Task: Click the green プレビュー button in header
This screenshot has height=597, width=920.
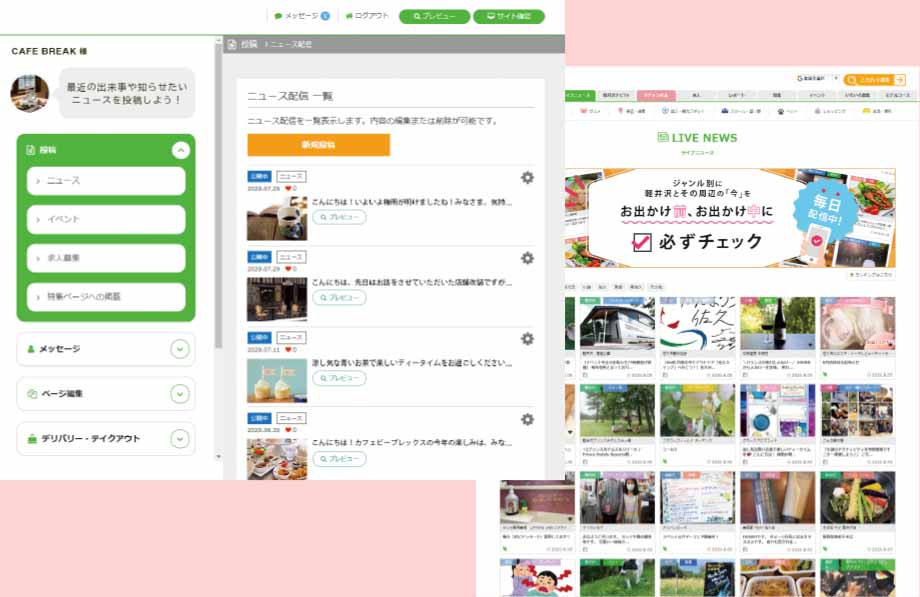Action: [x=434, y=16]
